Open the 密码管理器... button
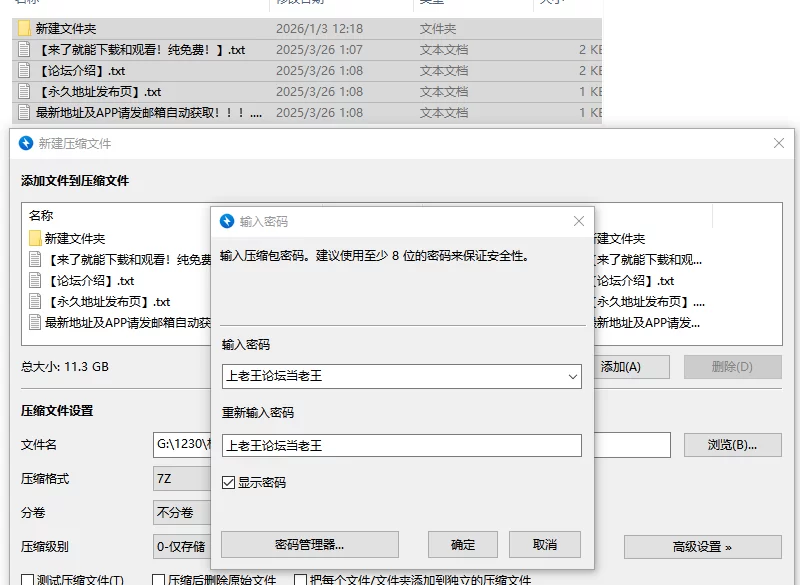 click(x=309, y=545)
